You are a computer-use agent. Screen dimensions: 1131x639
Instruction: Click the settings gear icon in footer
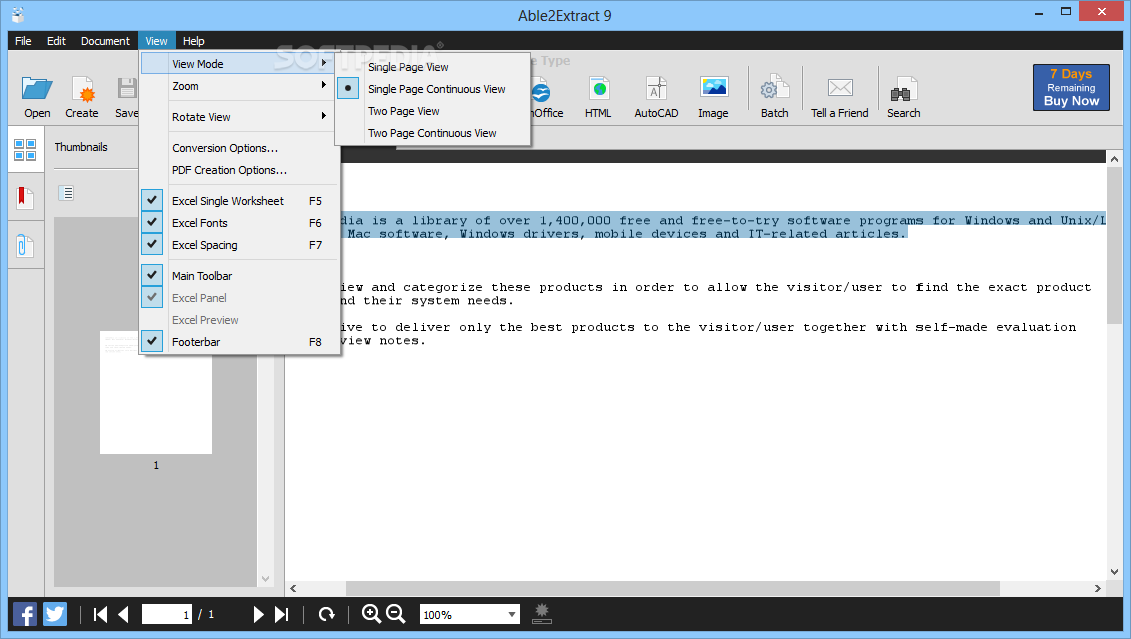click(x=542, y=614)
